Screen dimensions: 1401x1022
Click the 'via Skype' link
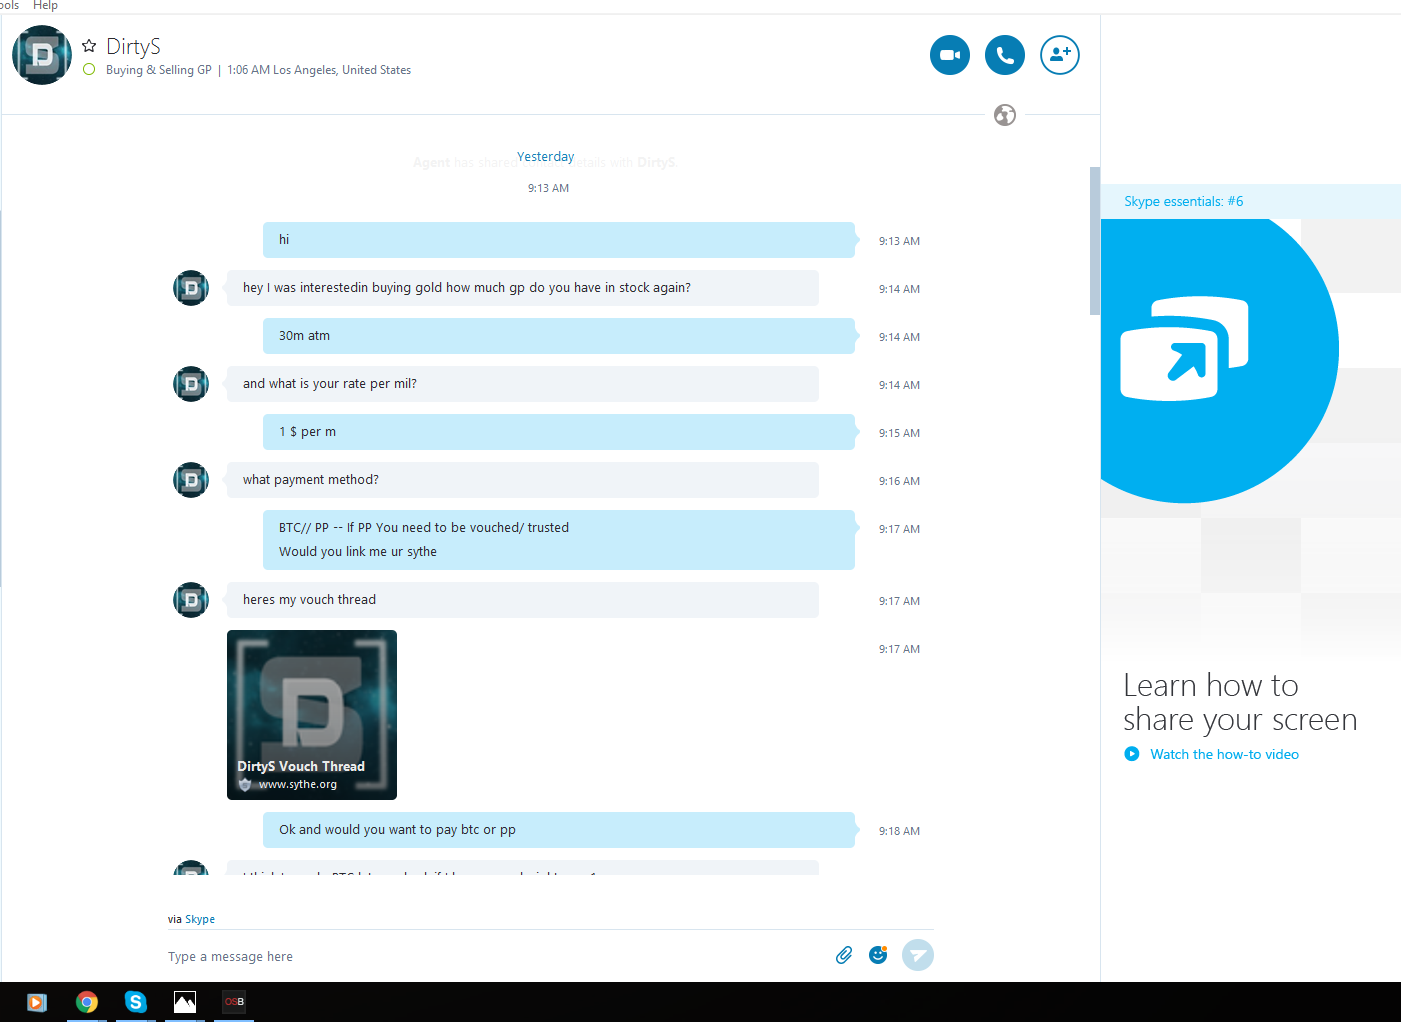pos(200,919)
